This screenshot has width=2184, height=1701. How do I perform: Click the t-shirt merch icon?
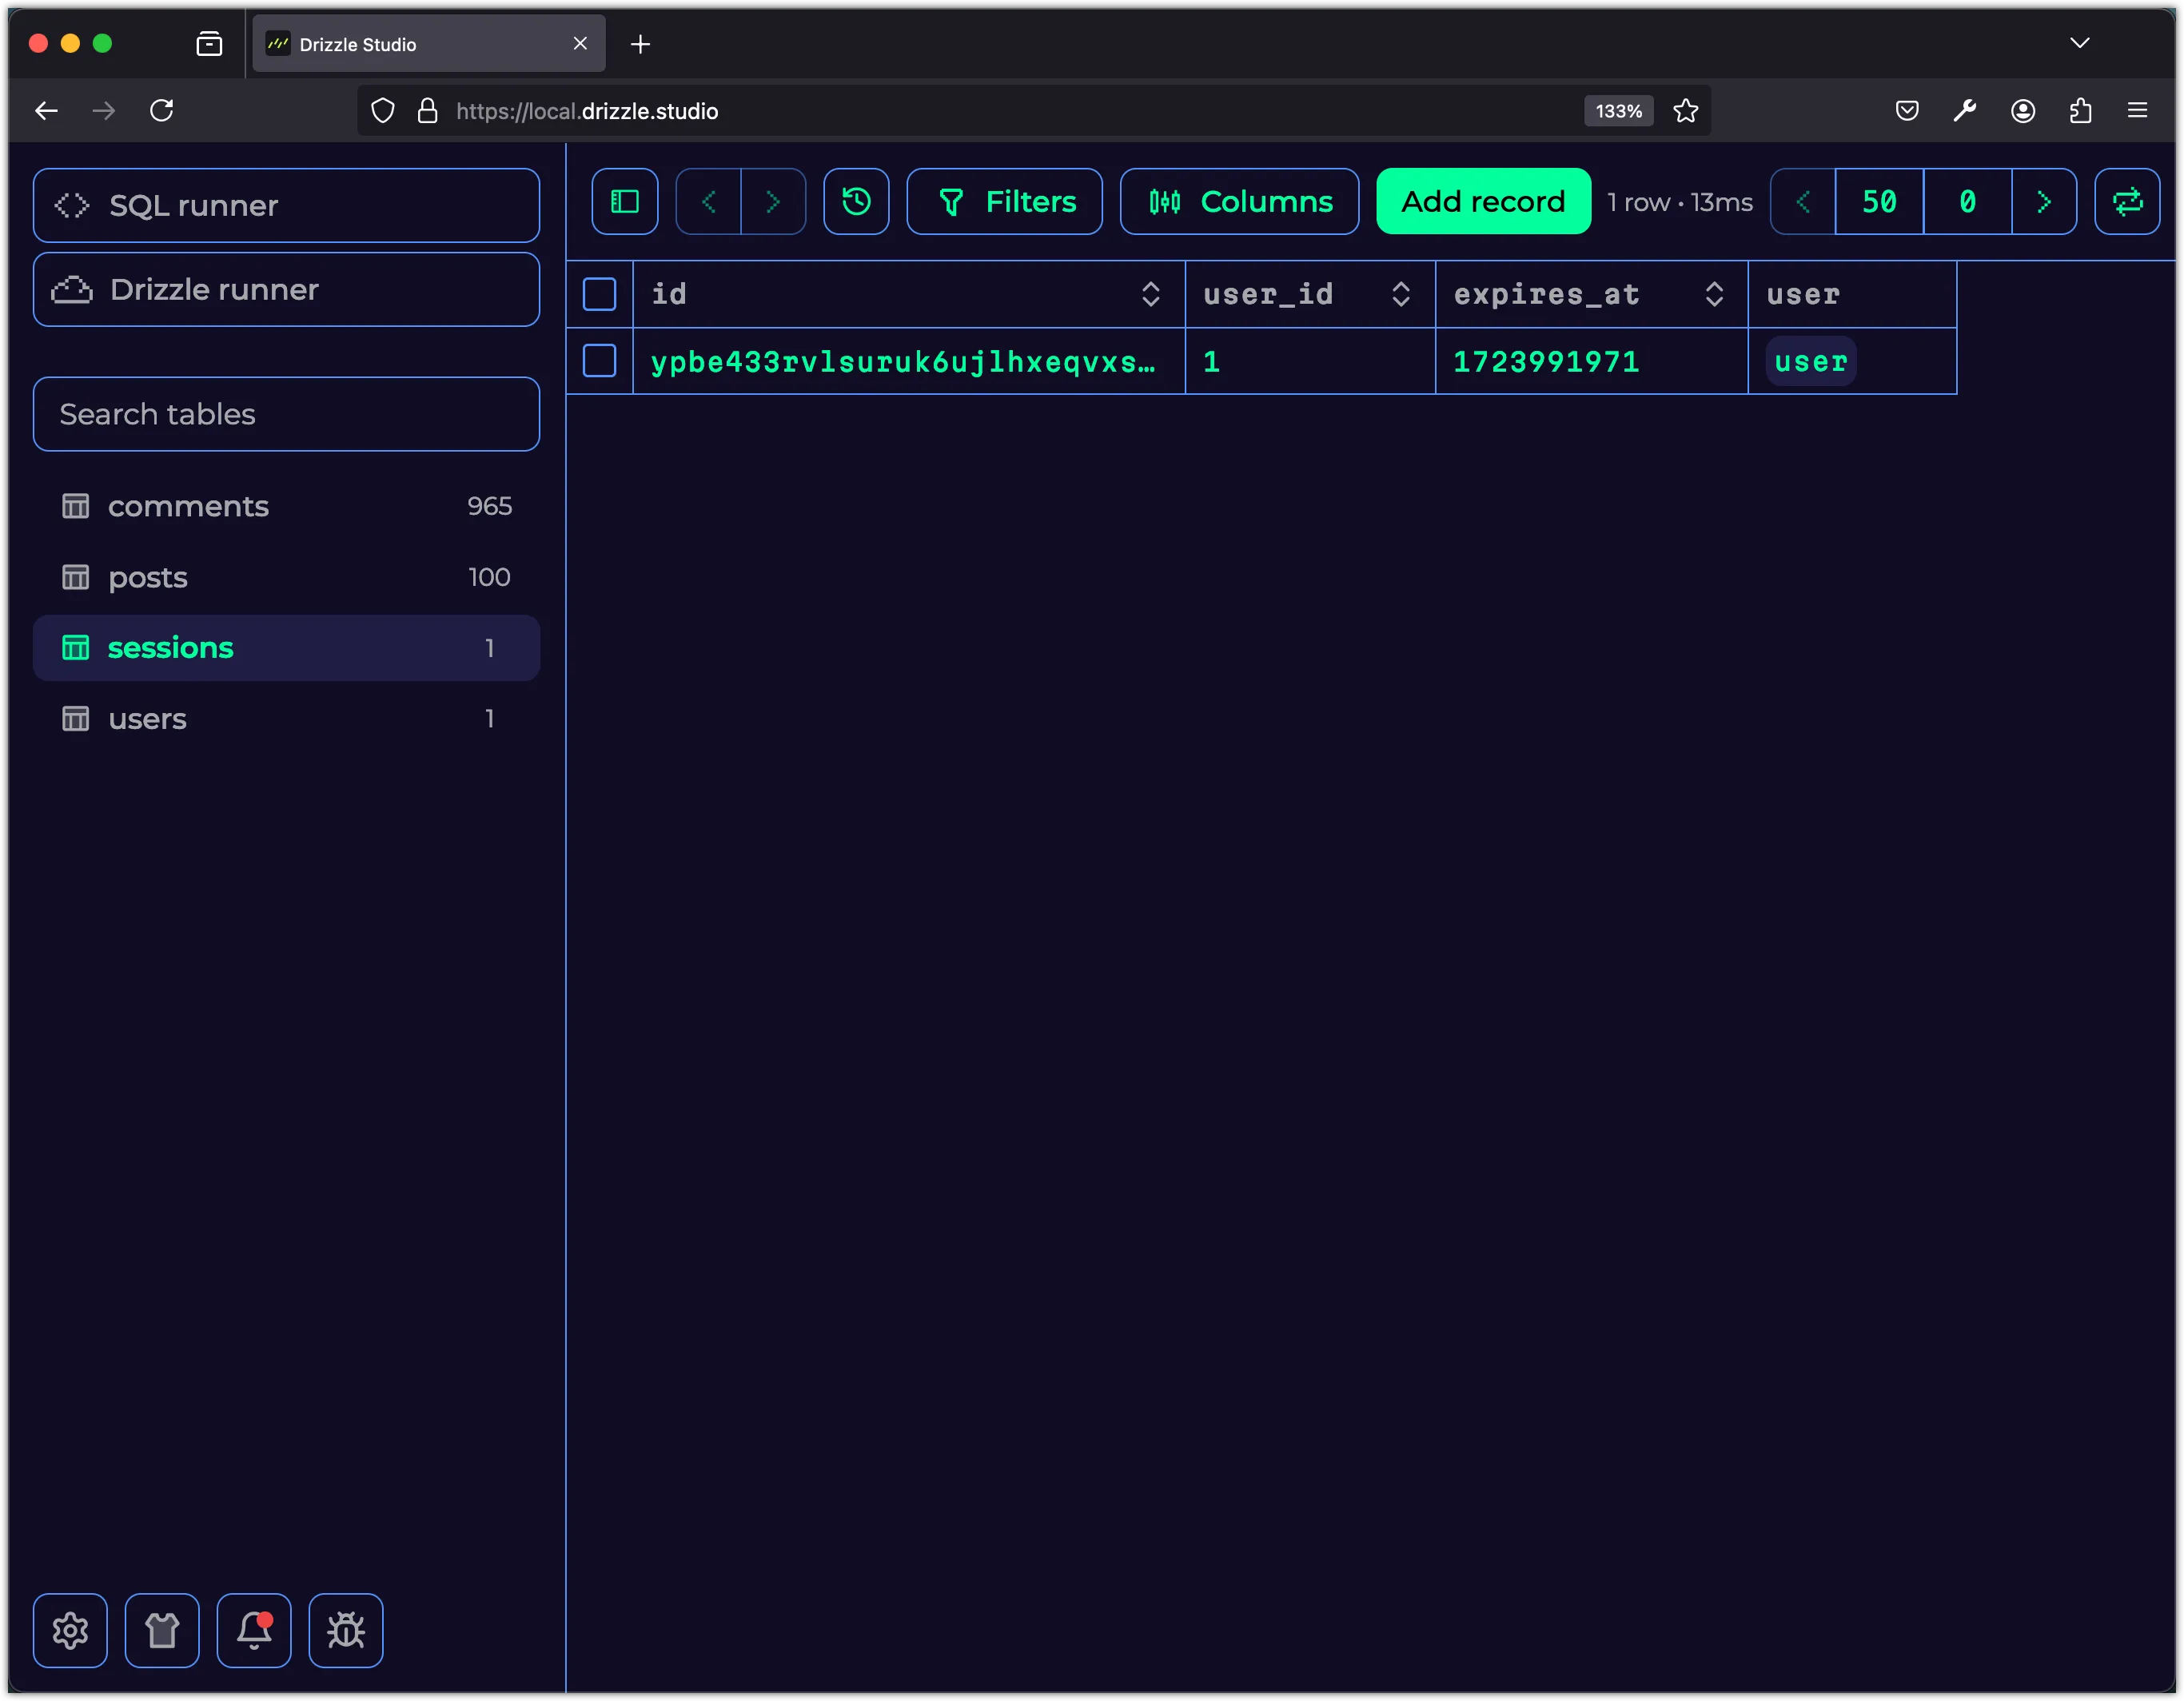click(x=162, y=1630)
